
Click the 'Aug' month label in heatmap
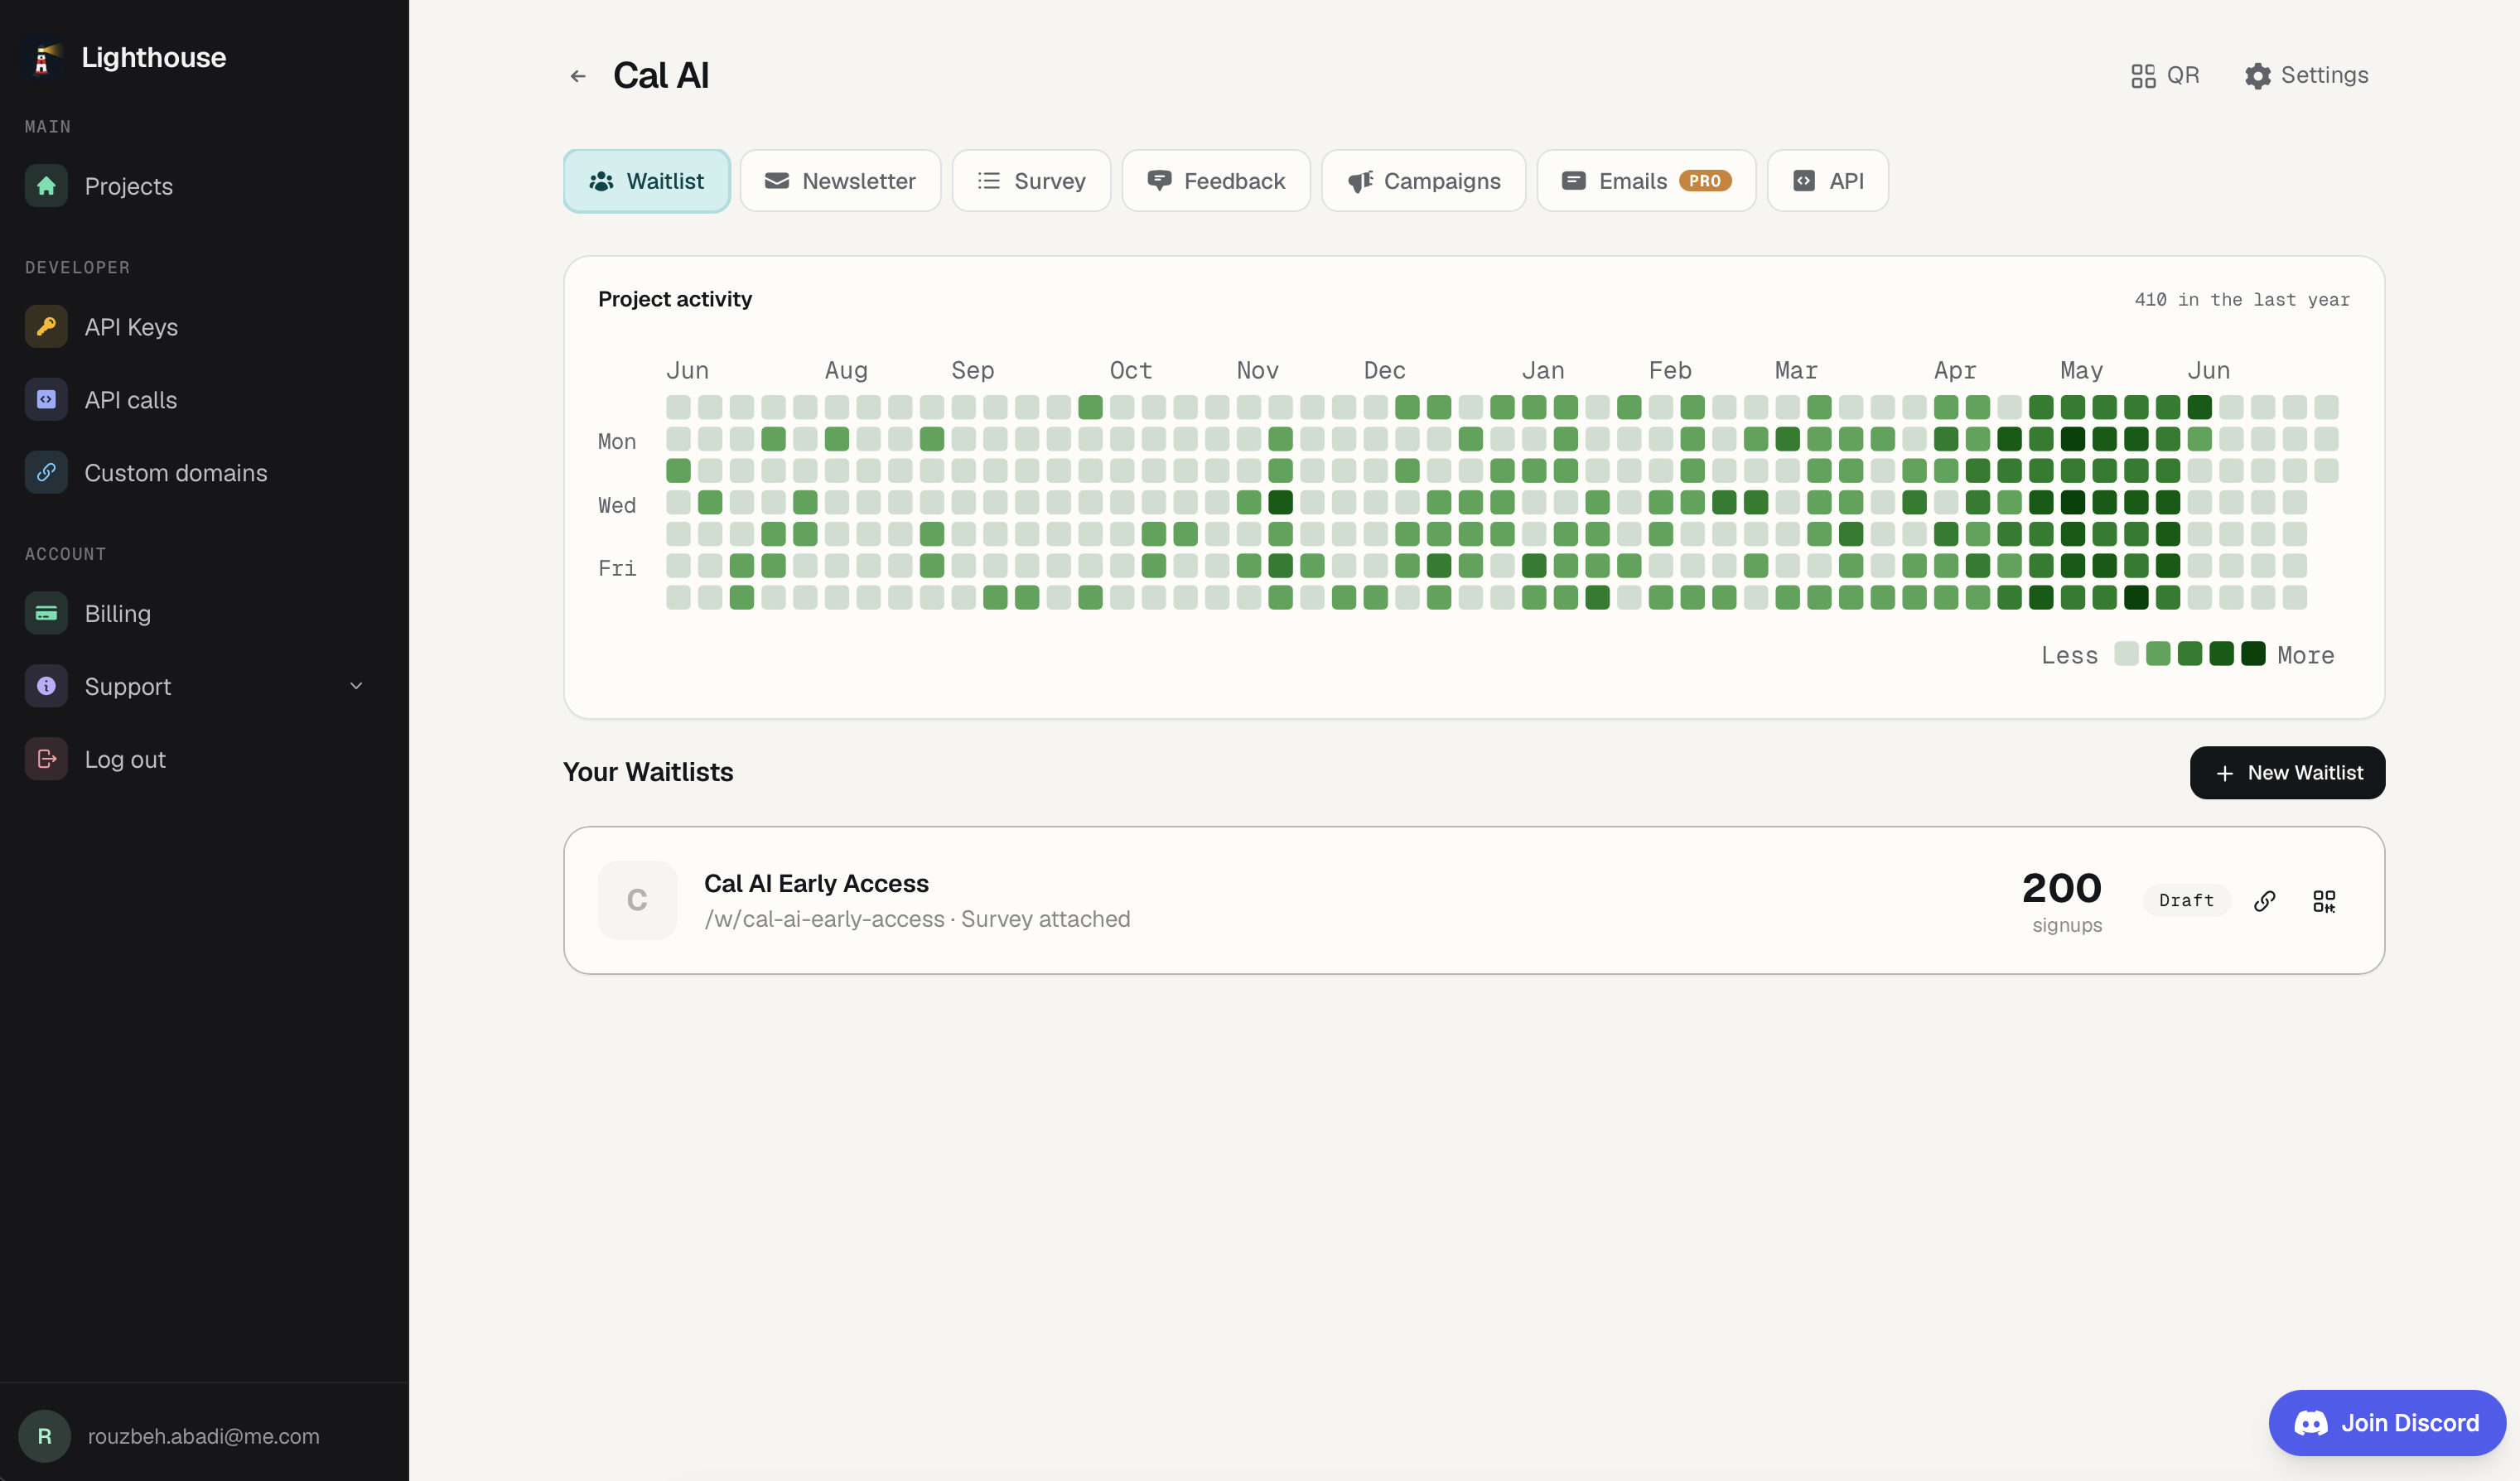tap(846, 371)
